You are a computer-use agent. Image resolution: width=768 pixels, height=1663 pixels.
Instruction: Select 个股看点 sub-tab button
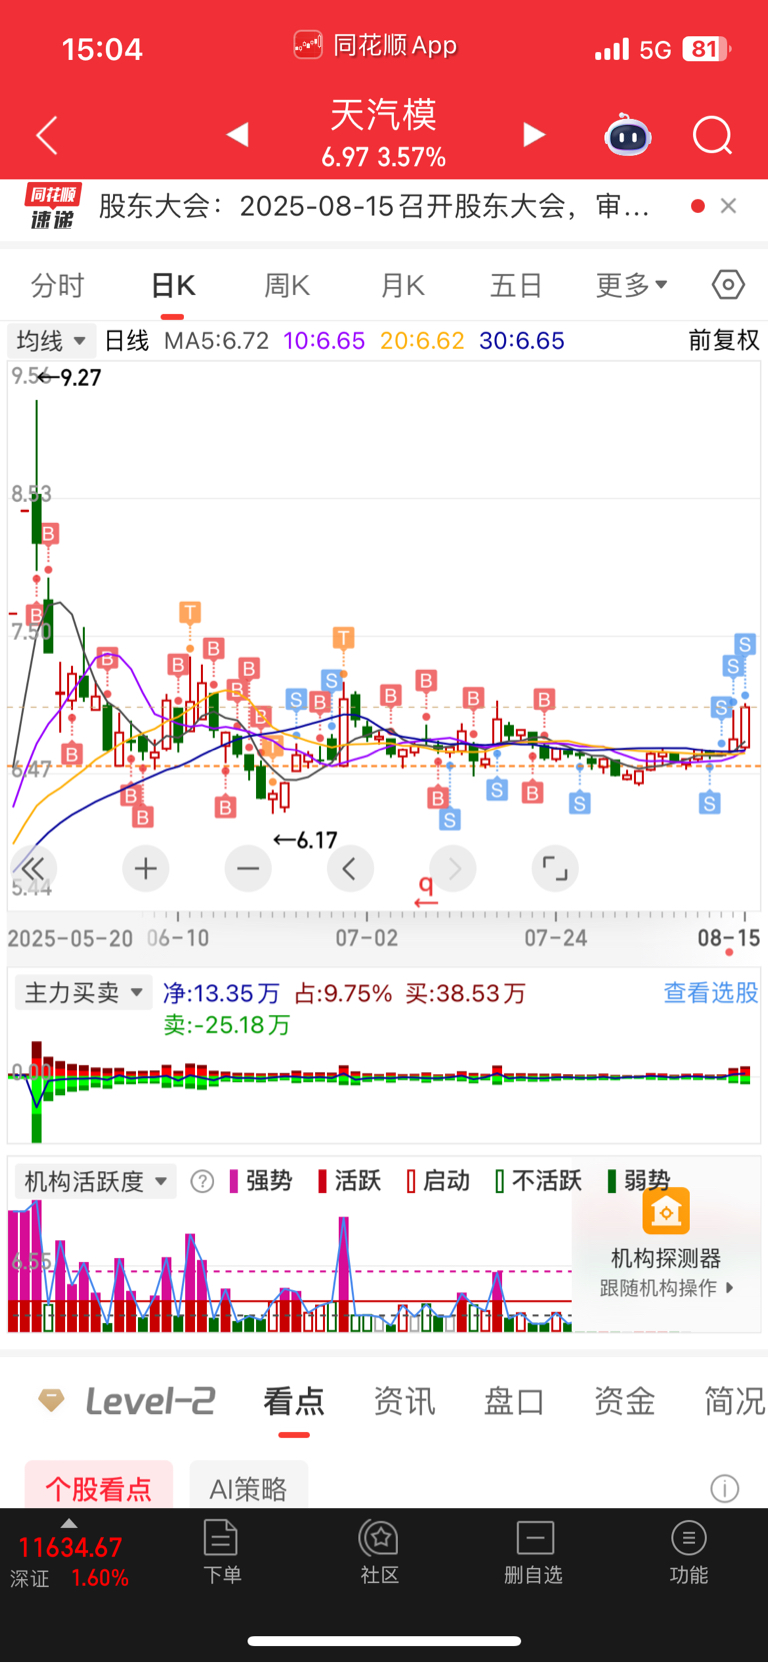point(98,1487)
